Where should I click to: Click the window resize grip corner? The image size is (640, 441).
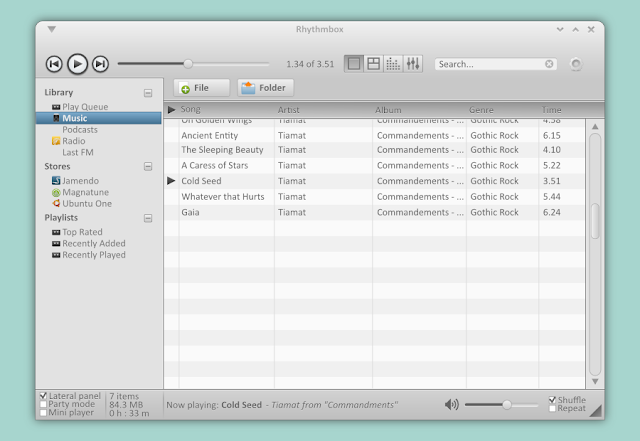pos(597,412)
